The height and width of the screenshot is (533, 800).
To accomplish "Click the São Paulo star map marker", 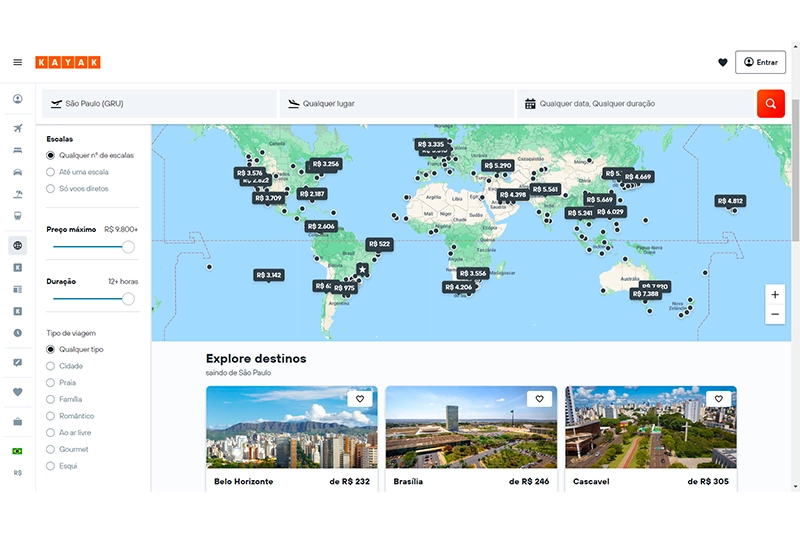I will point(362,269).
